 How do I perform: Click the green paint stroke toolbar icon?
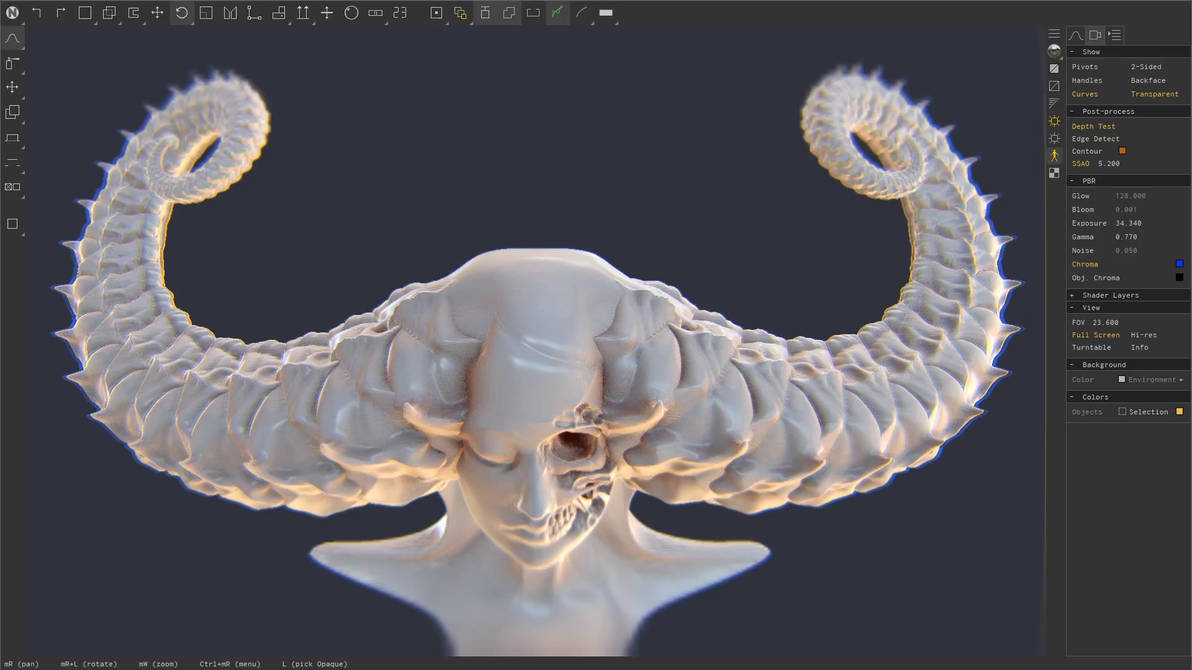(x=557, y=12)
